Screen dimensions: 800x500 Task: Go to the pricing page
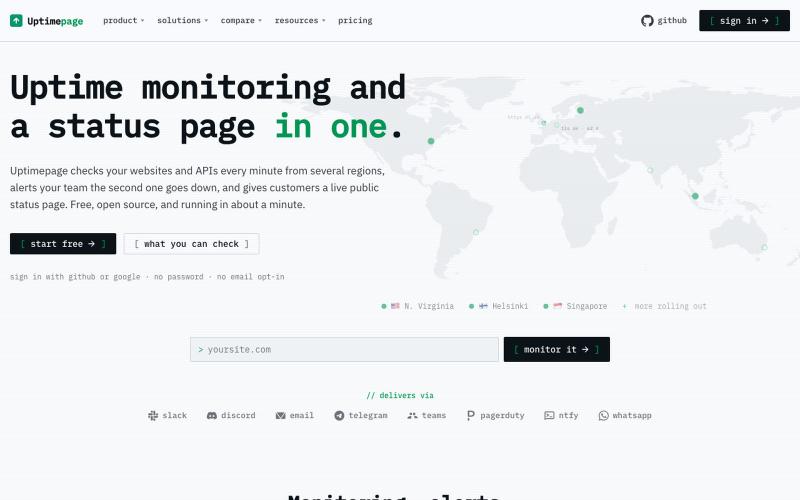click(x=355, y=20)
